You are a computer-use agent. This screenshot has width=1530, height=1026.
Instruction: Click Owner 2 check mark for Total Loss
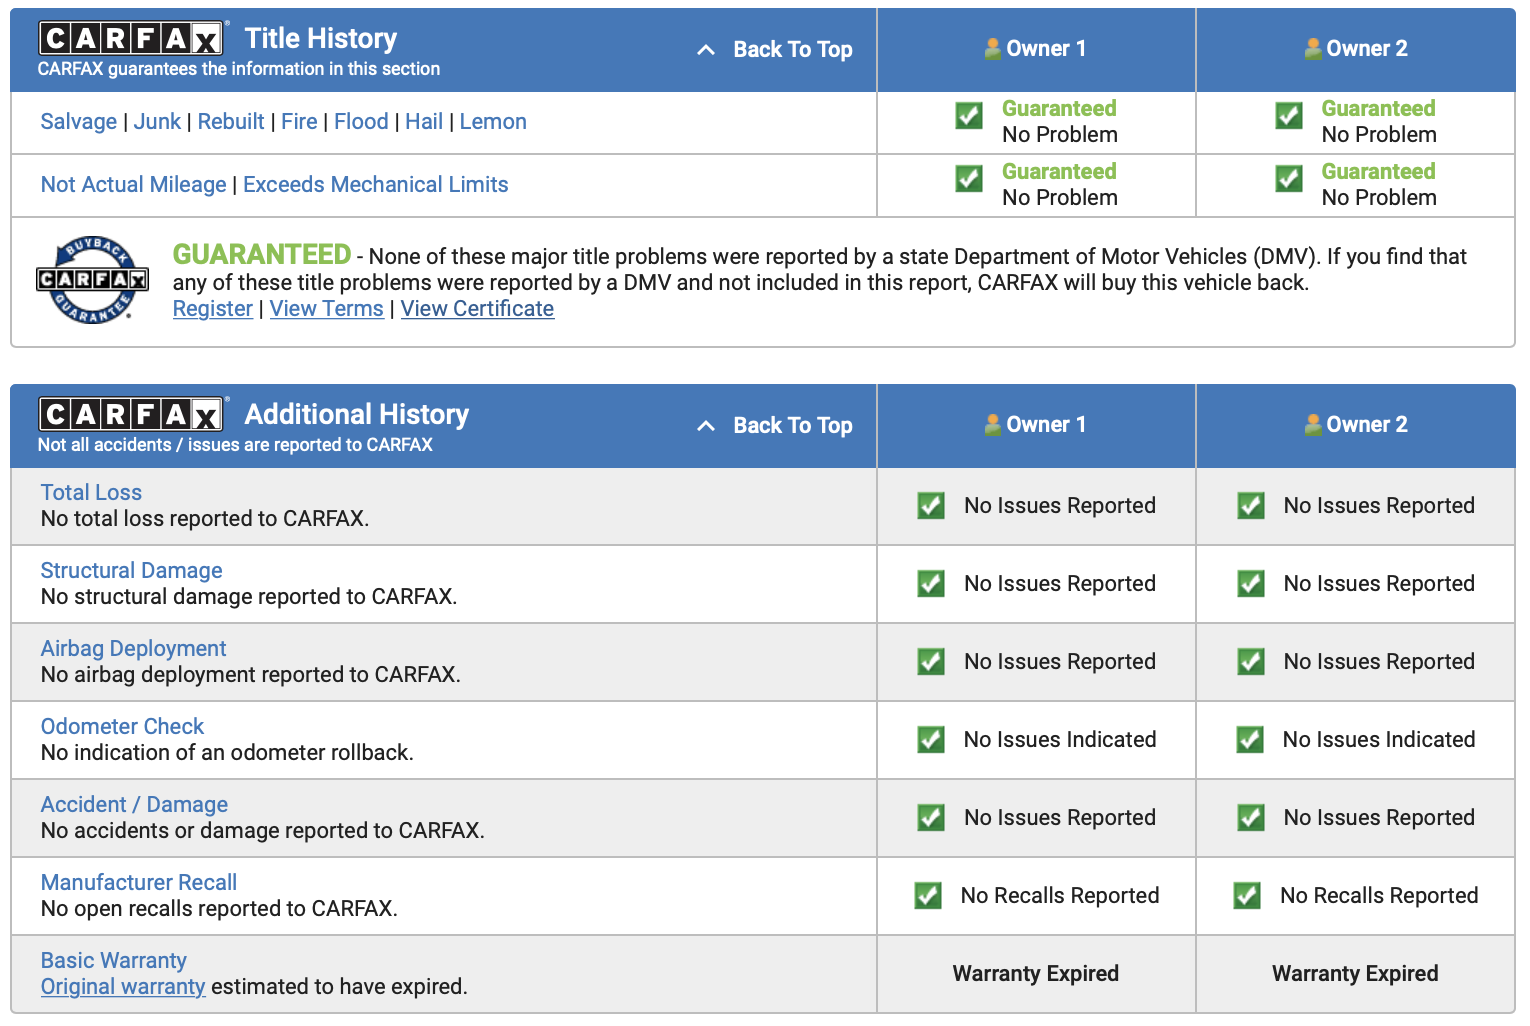(x=1251, y=505)
